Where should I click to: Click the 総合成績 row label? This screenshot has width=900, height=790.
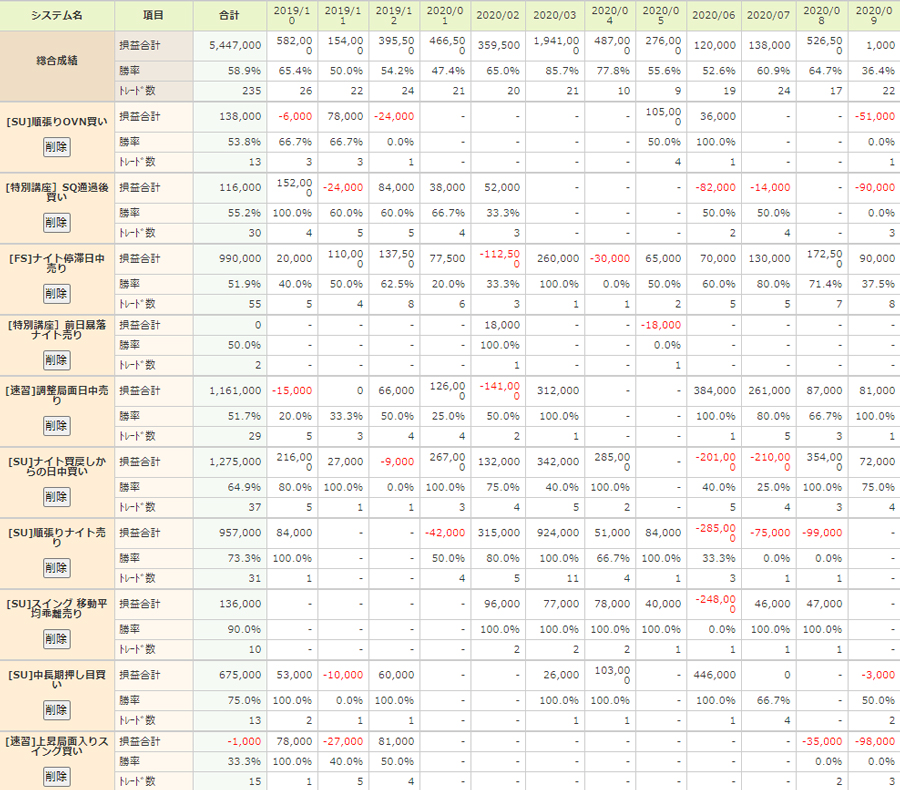tap(57, 61)
